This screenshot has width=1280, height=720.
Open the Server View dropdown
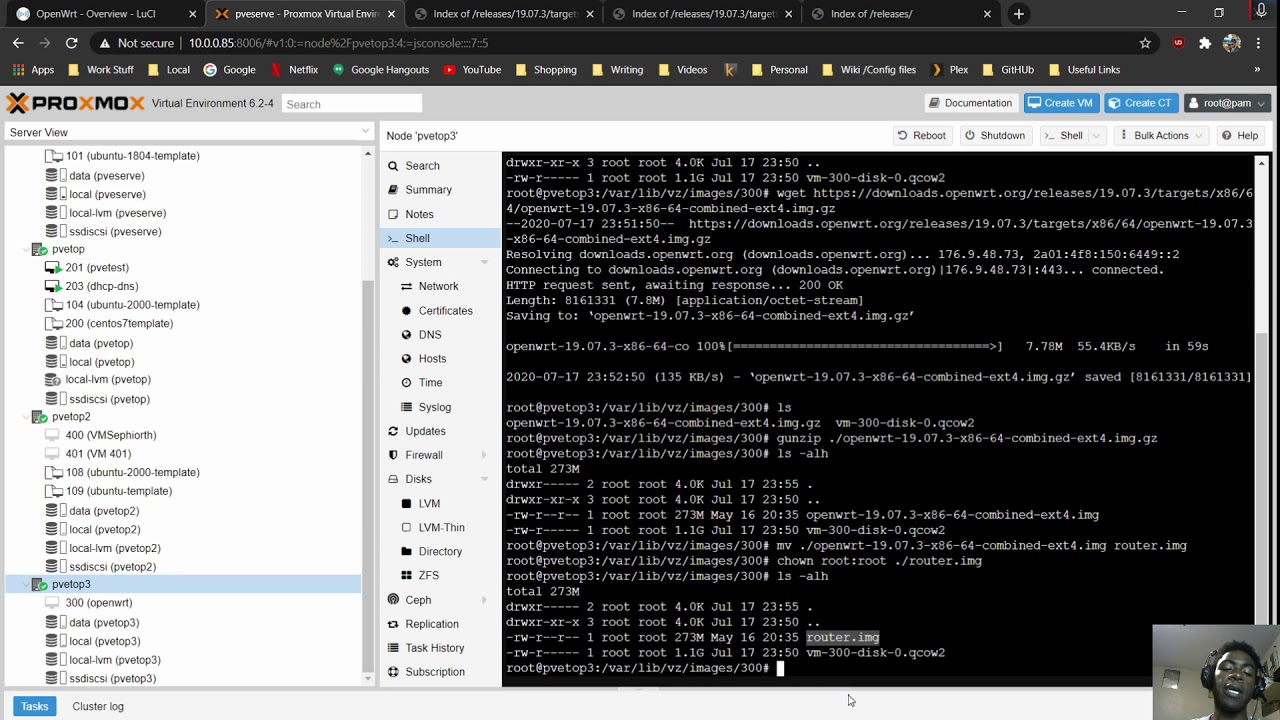tap(187, 132)
